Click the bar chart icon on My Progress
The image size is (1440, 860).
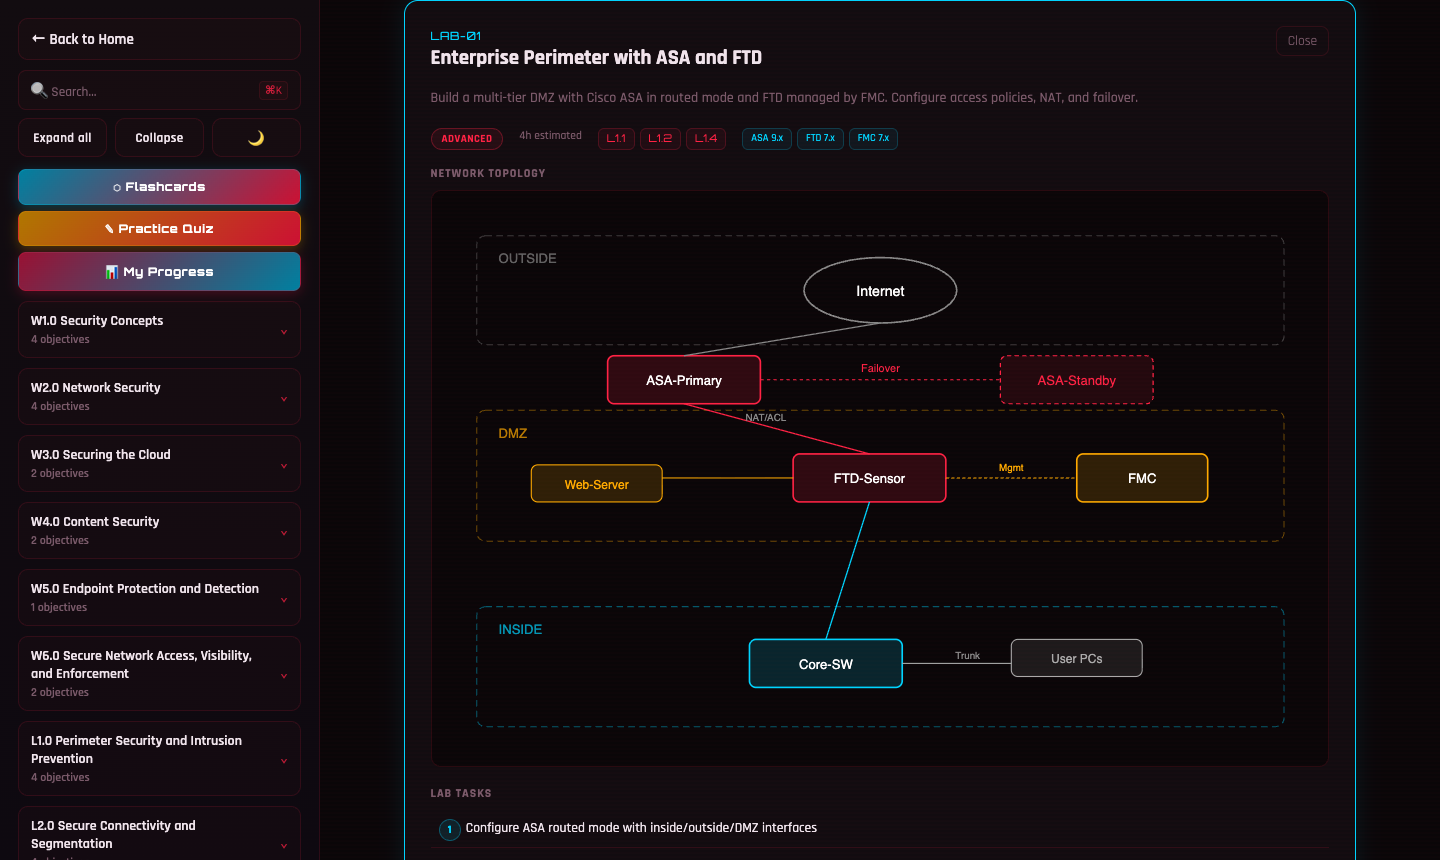coord(111,271)
